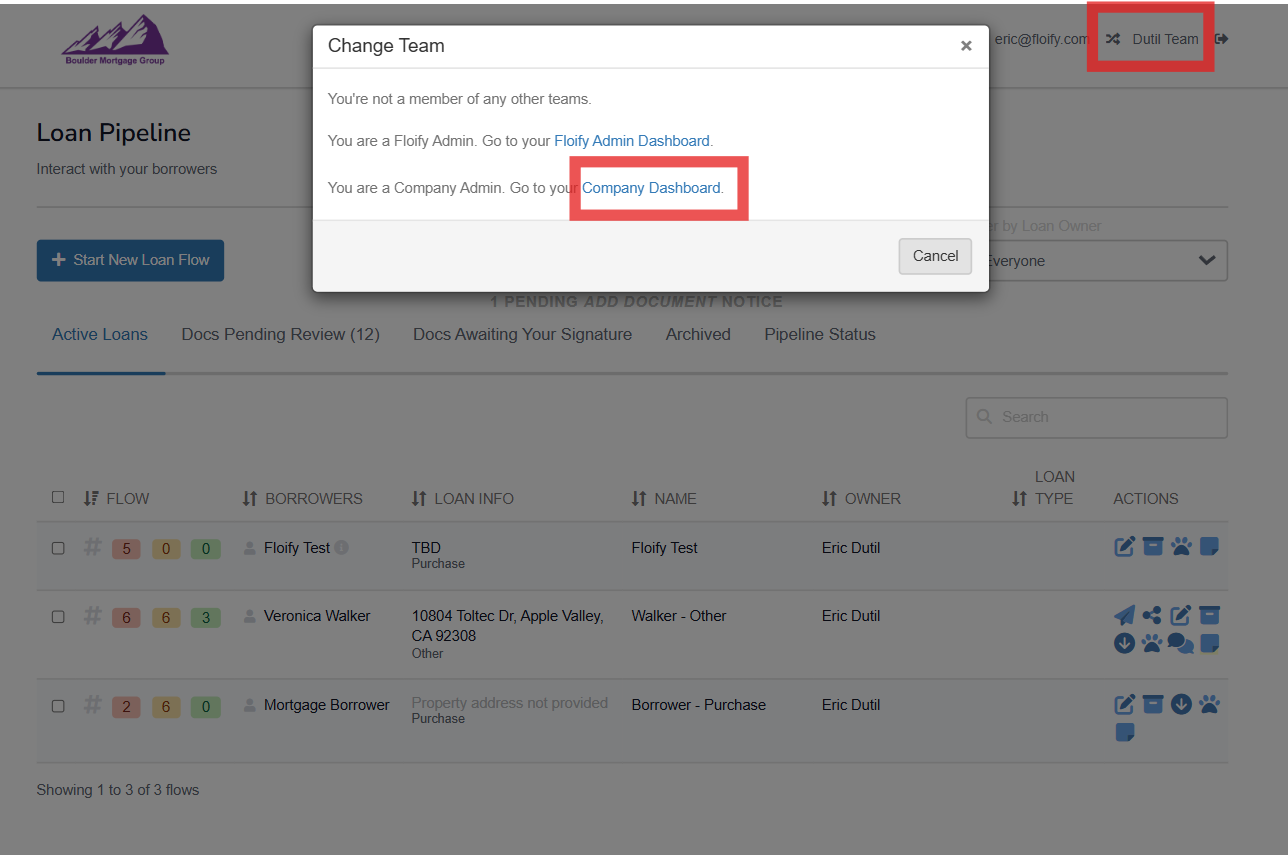Switch to Docs Pending Review (12) tab
1288x855 pixels.
(280, 335)
